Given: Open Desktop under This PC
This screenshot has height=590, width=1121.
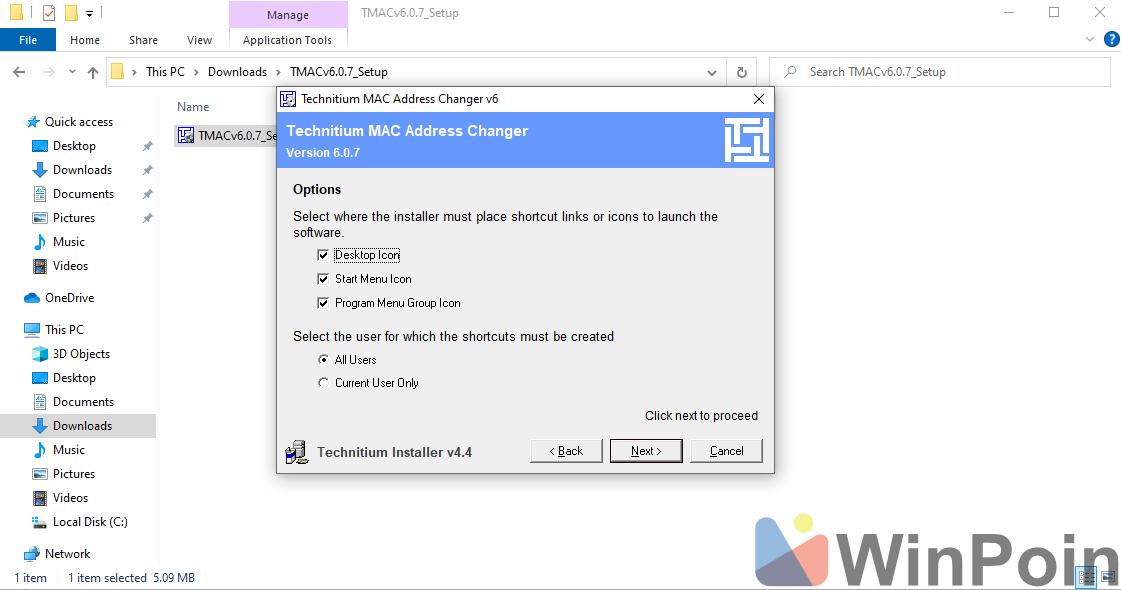Looking at the screenshot, I should [x=74, y=378].
